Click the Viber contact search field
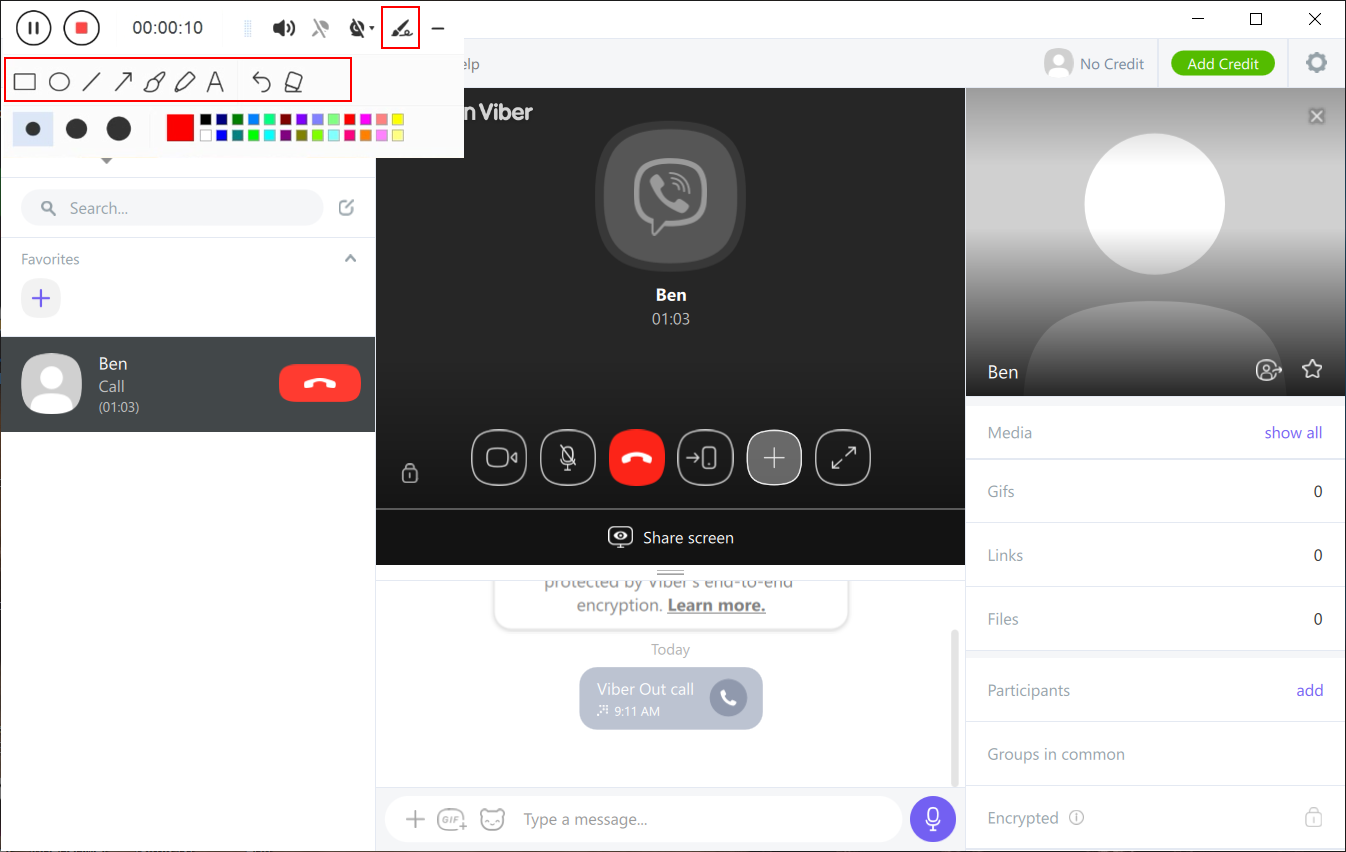The image size is (1346, 852). (x=172, y=208)
